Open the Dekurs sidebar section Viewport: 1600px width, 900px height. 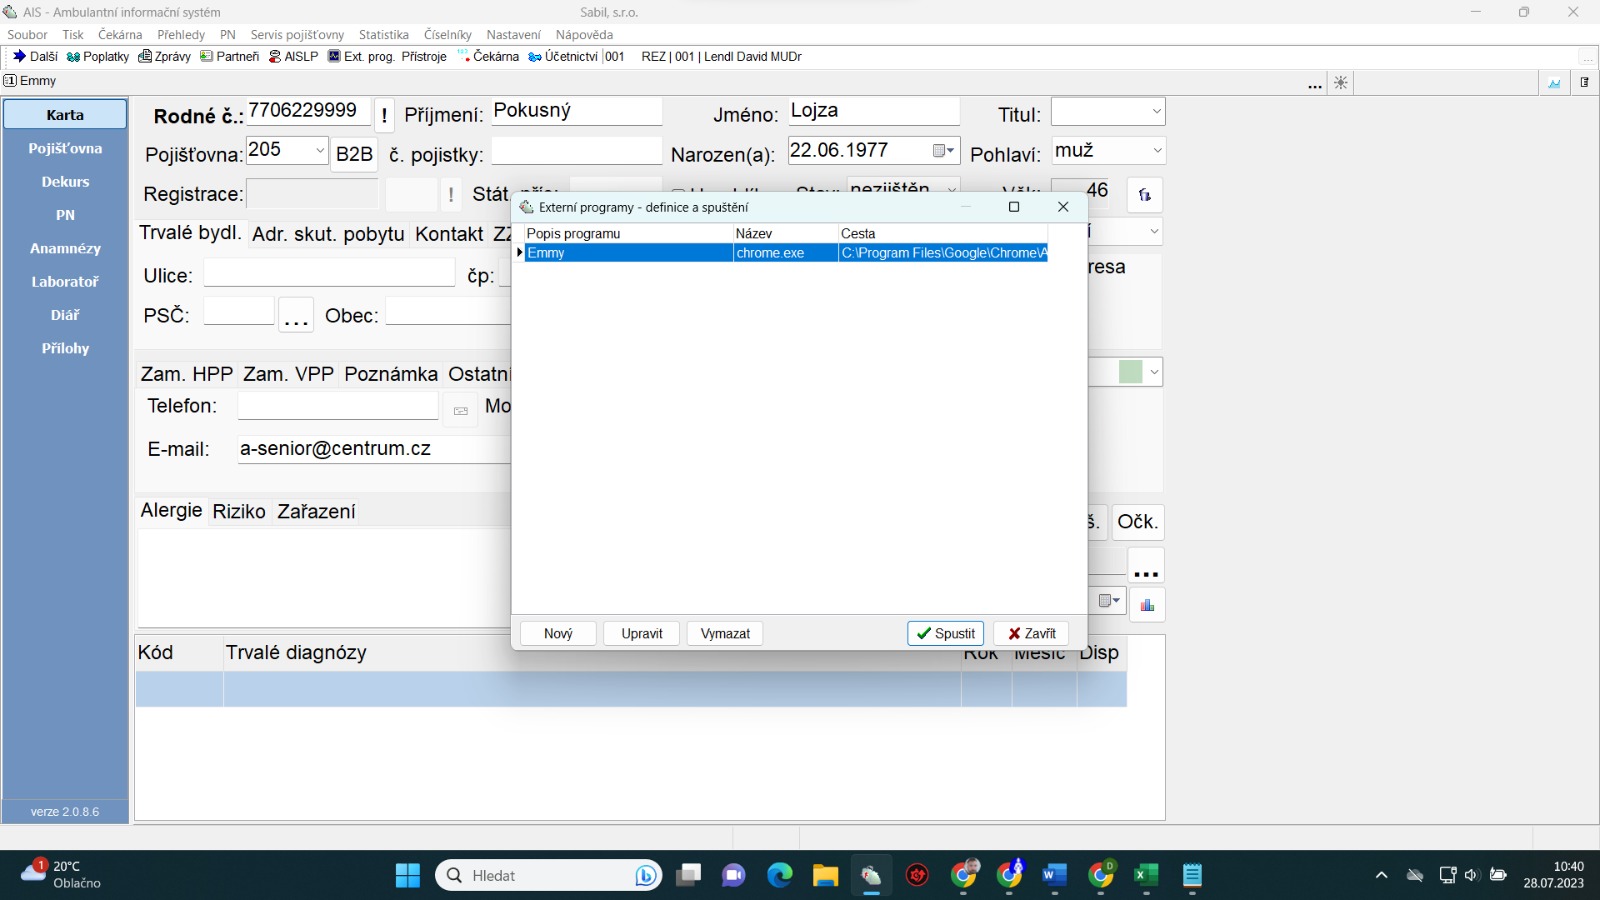pos(65,182)
